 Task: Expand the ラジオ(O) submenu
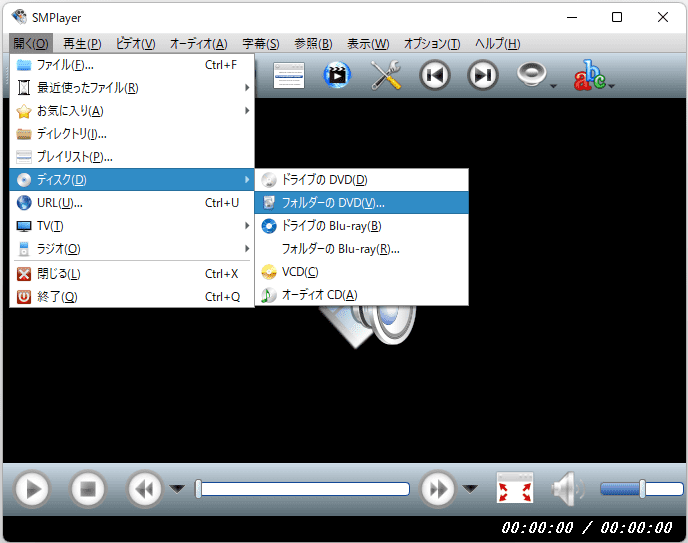(132, 249)
